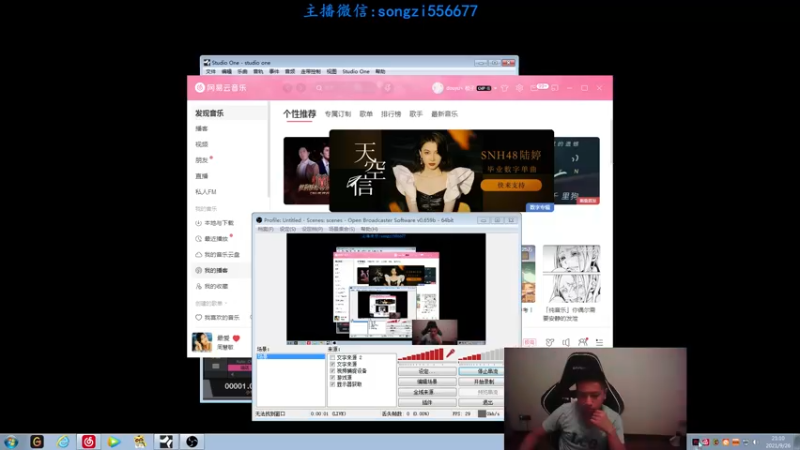Open the 纯音乐 playlist title link
This screenshot has height=450, width=800.
pyautogui.click(x=569, y=314)
